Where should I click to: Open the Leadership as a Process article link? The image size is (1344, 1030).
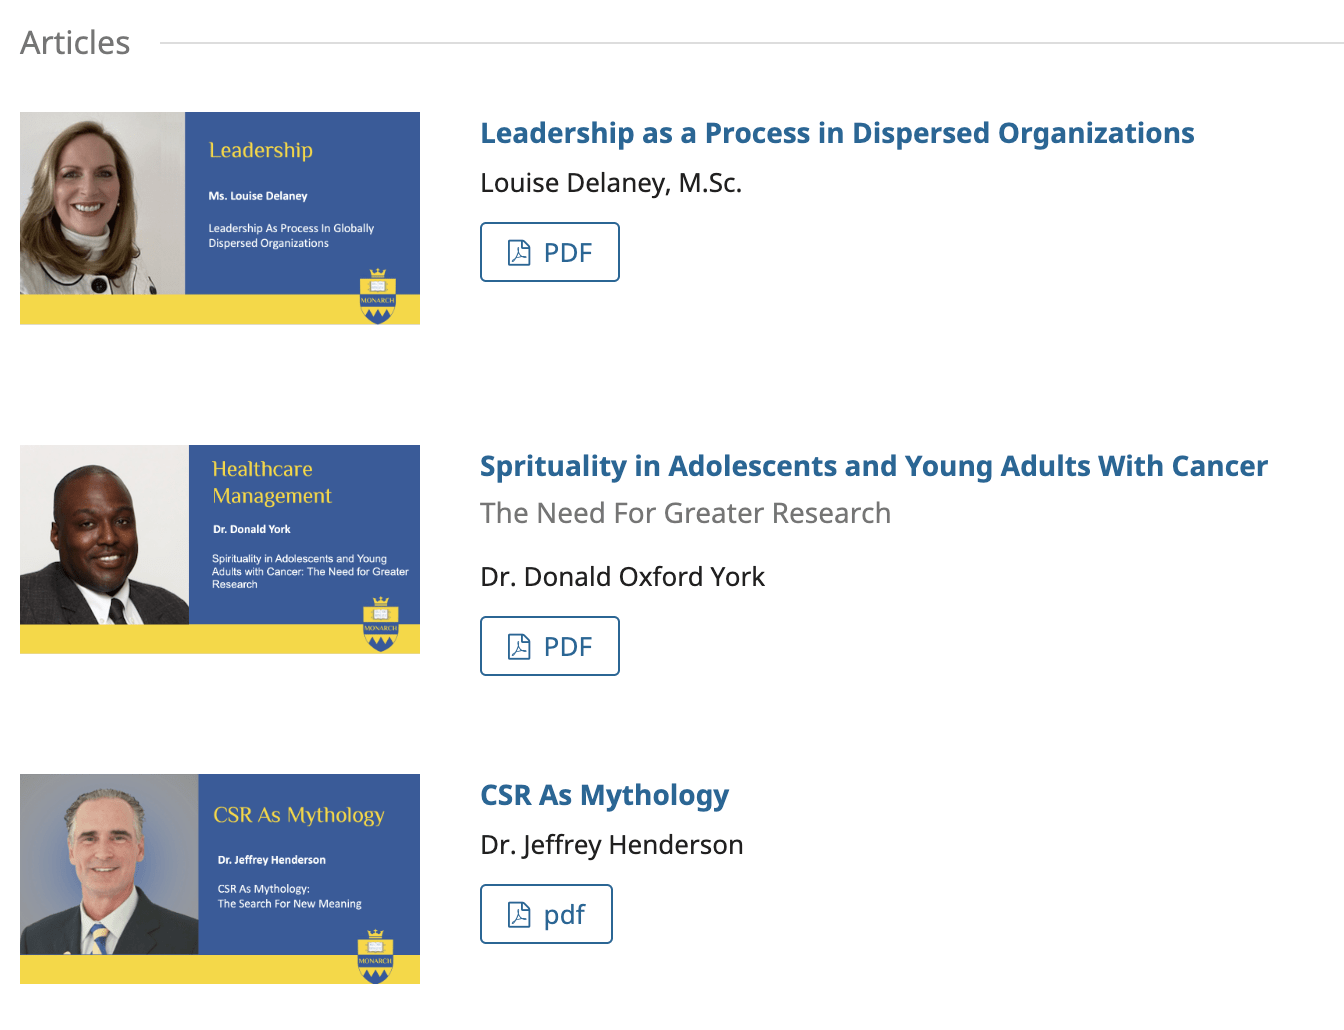[837, 133]
